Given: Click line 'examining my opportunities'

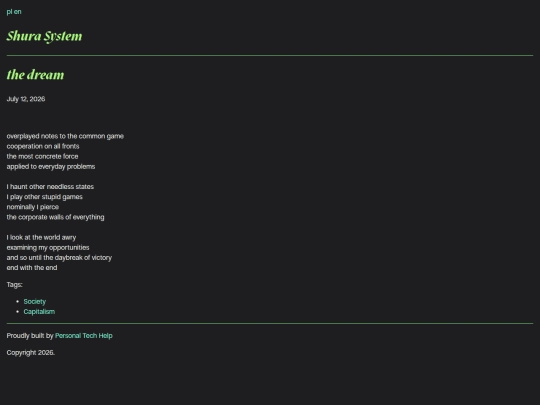Looking at the screenshot, I should [x=48, y=248].
